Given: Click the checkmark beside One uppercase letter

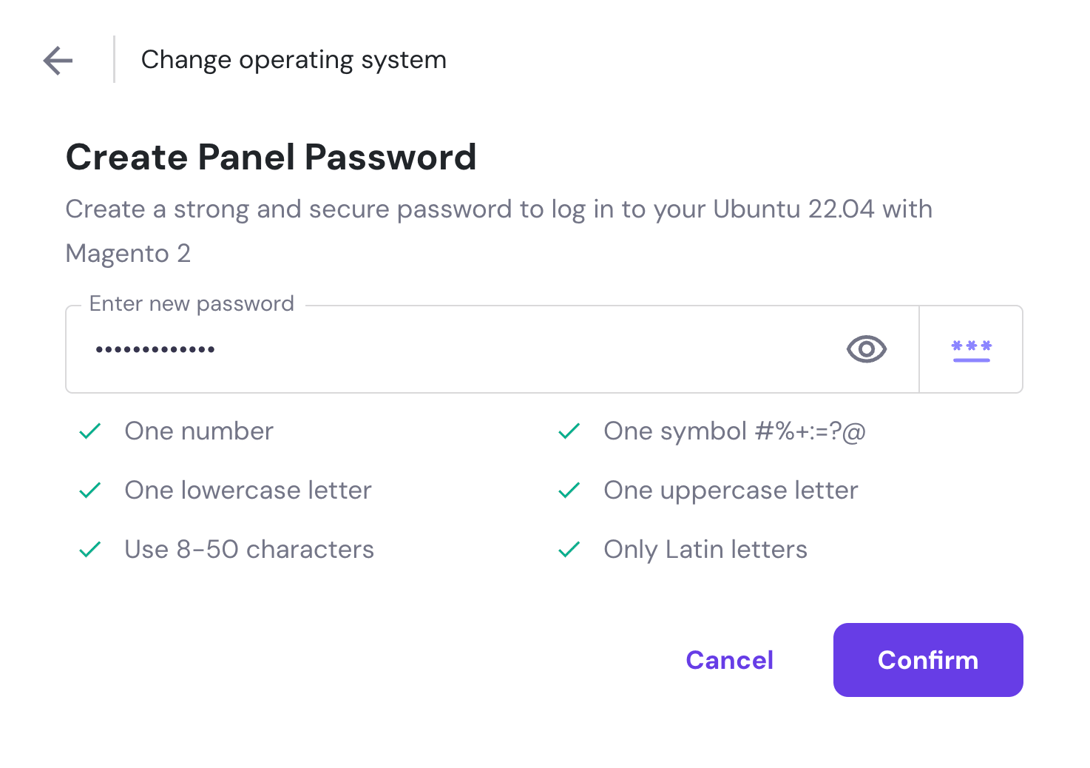Looking at the screenshot, I should (x=568, y=490).
